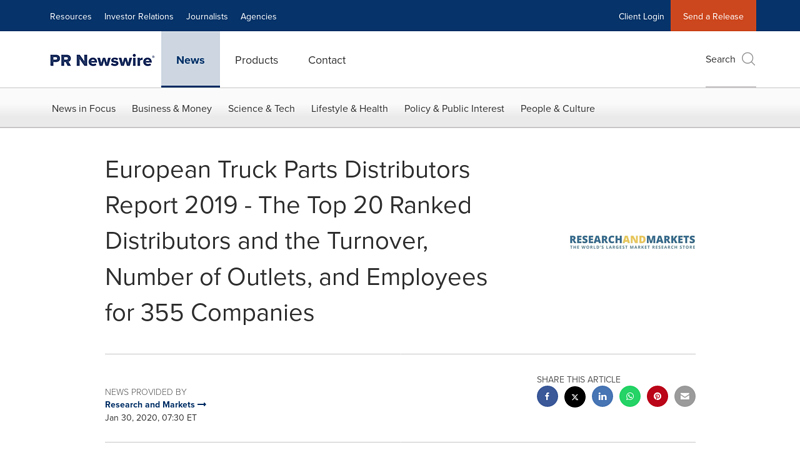
Task: Click the search magnifier icon
Action: tap(748, 59)
